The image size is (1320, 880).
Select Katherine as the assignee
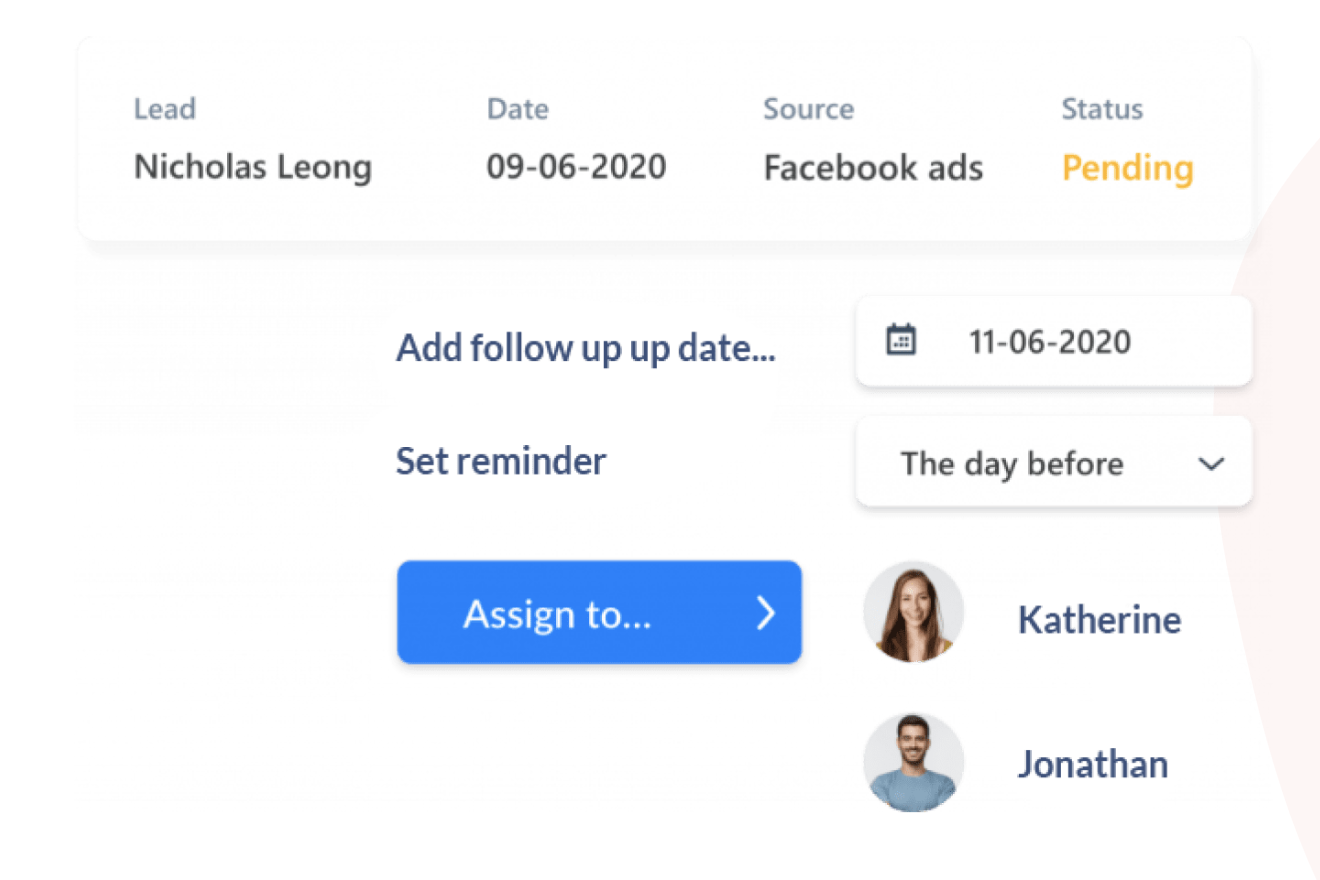coord(1099,620)
